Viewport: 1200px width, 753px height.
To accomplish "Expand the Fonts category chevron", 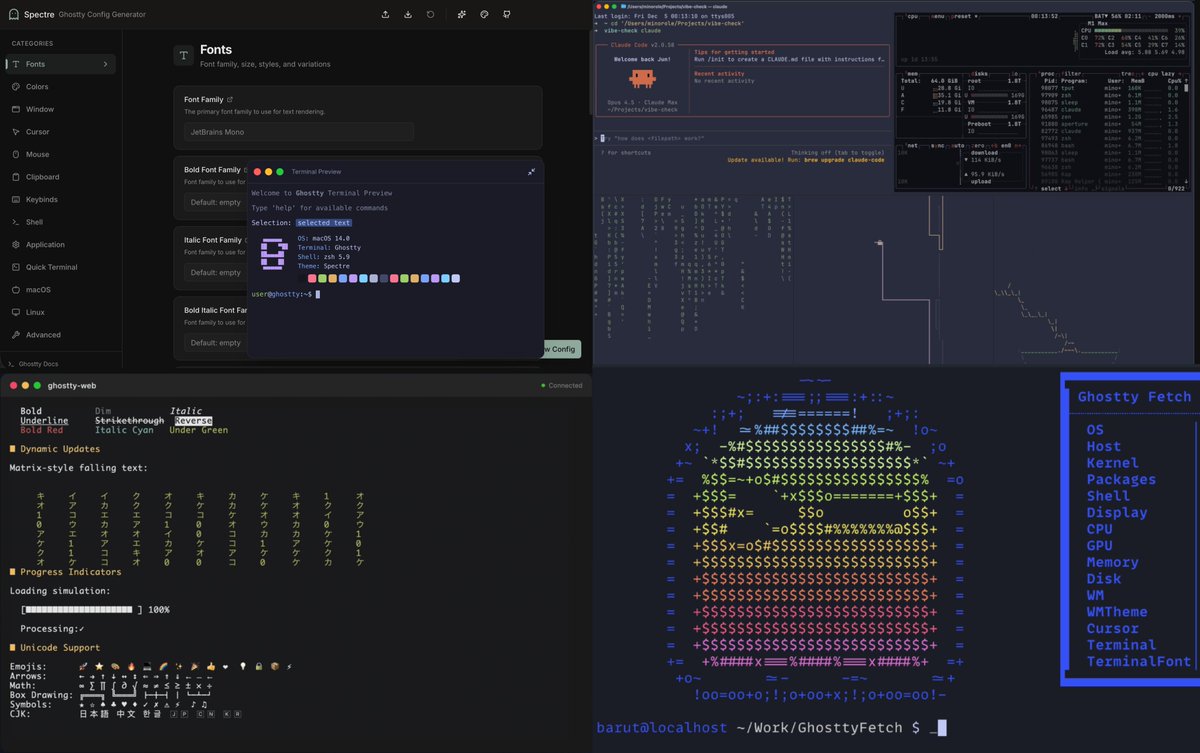I will 105,64.
